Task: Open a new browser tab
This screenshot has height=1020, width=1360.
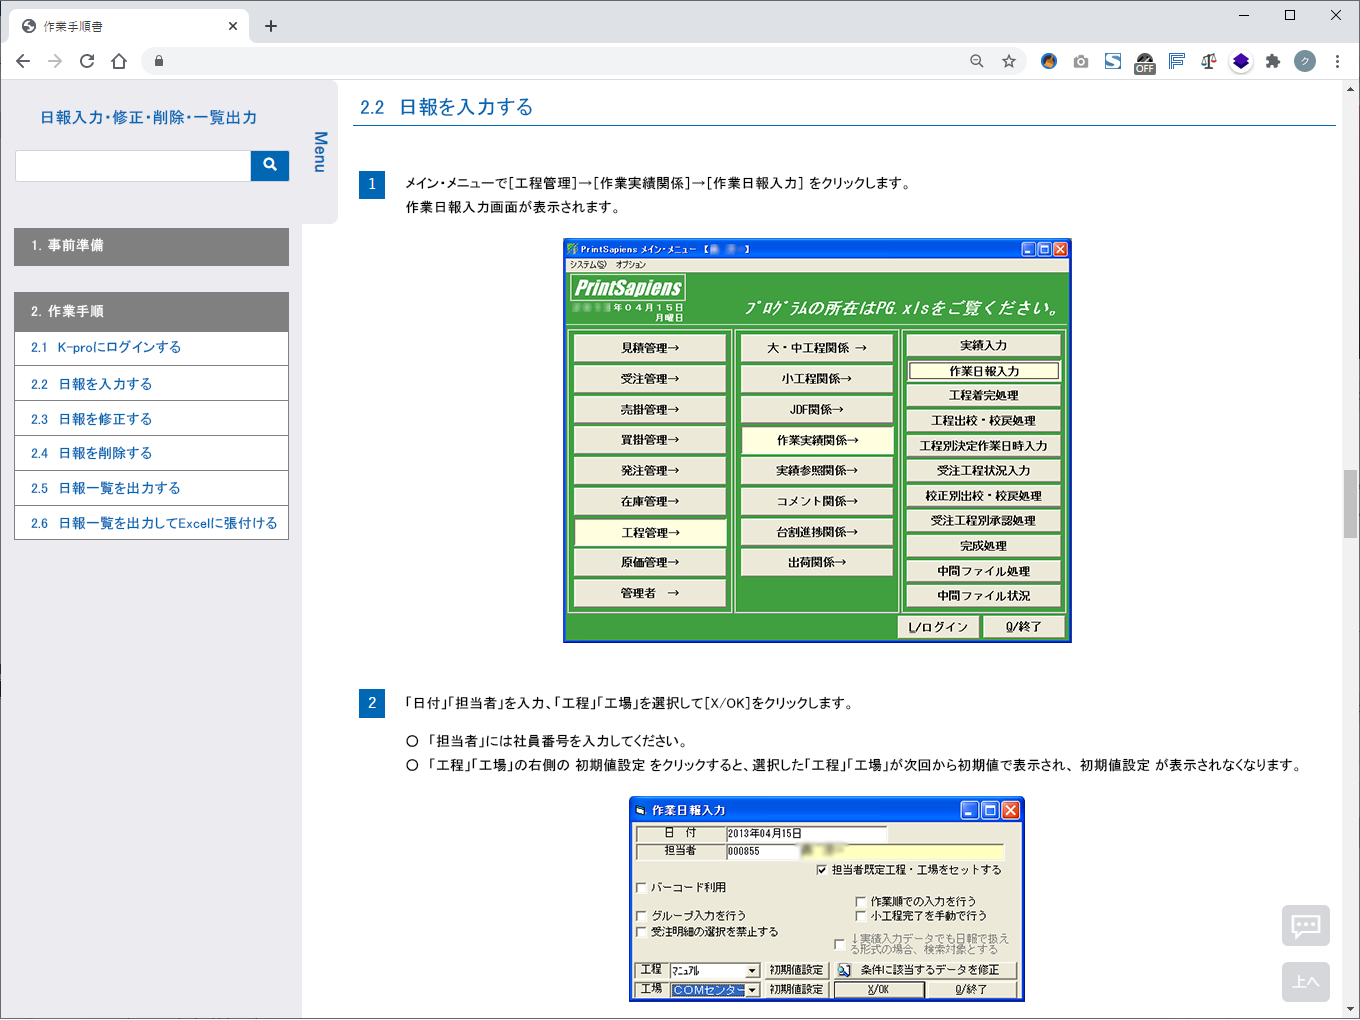Action: [271, 26]
